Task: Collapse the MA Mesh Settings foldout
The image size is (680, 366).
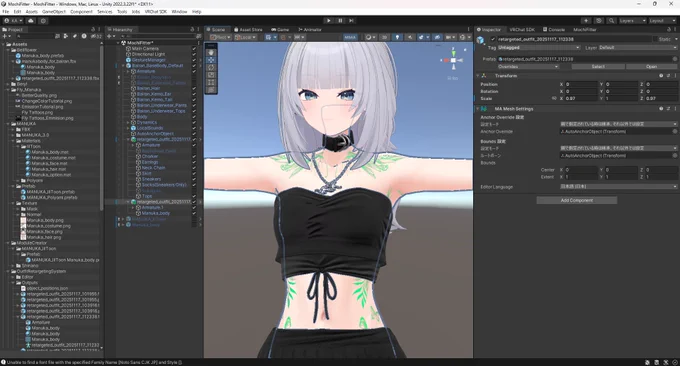Action: pos(478,109)
